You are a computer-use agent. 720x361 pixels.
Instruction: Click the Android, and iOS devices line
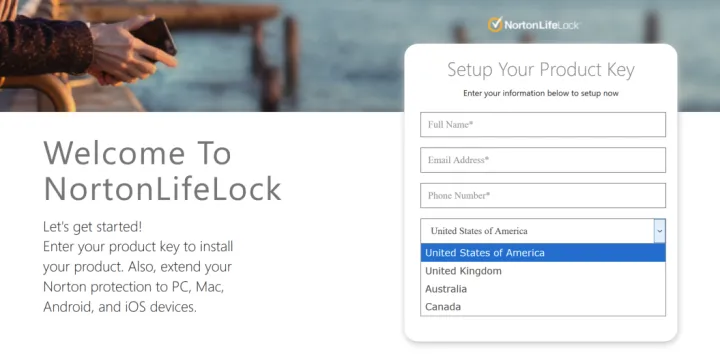pos(120,307)
